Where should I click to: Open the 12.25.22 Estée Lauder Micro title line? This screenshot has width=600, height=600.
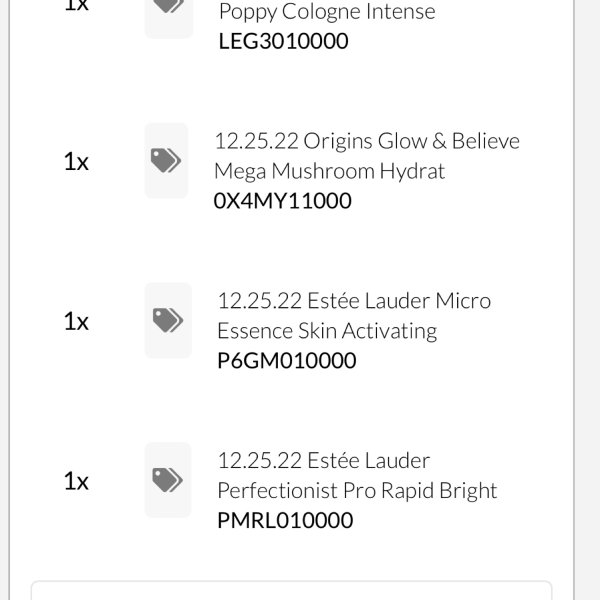tap(354, 301)
